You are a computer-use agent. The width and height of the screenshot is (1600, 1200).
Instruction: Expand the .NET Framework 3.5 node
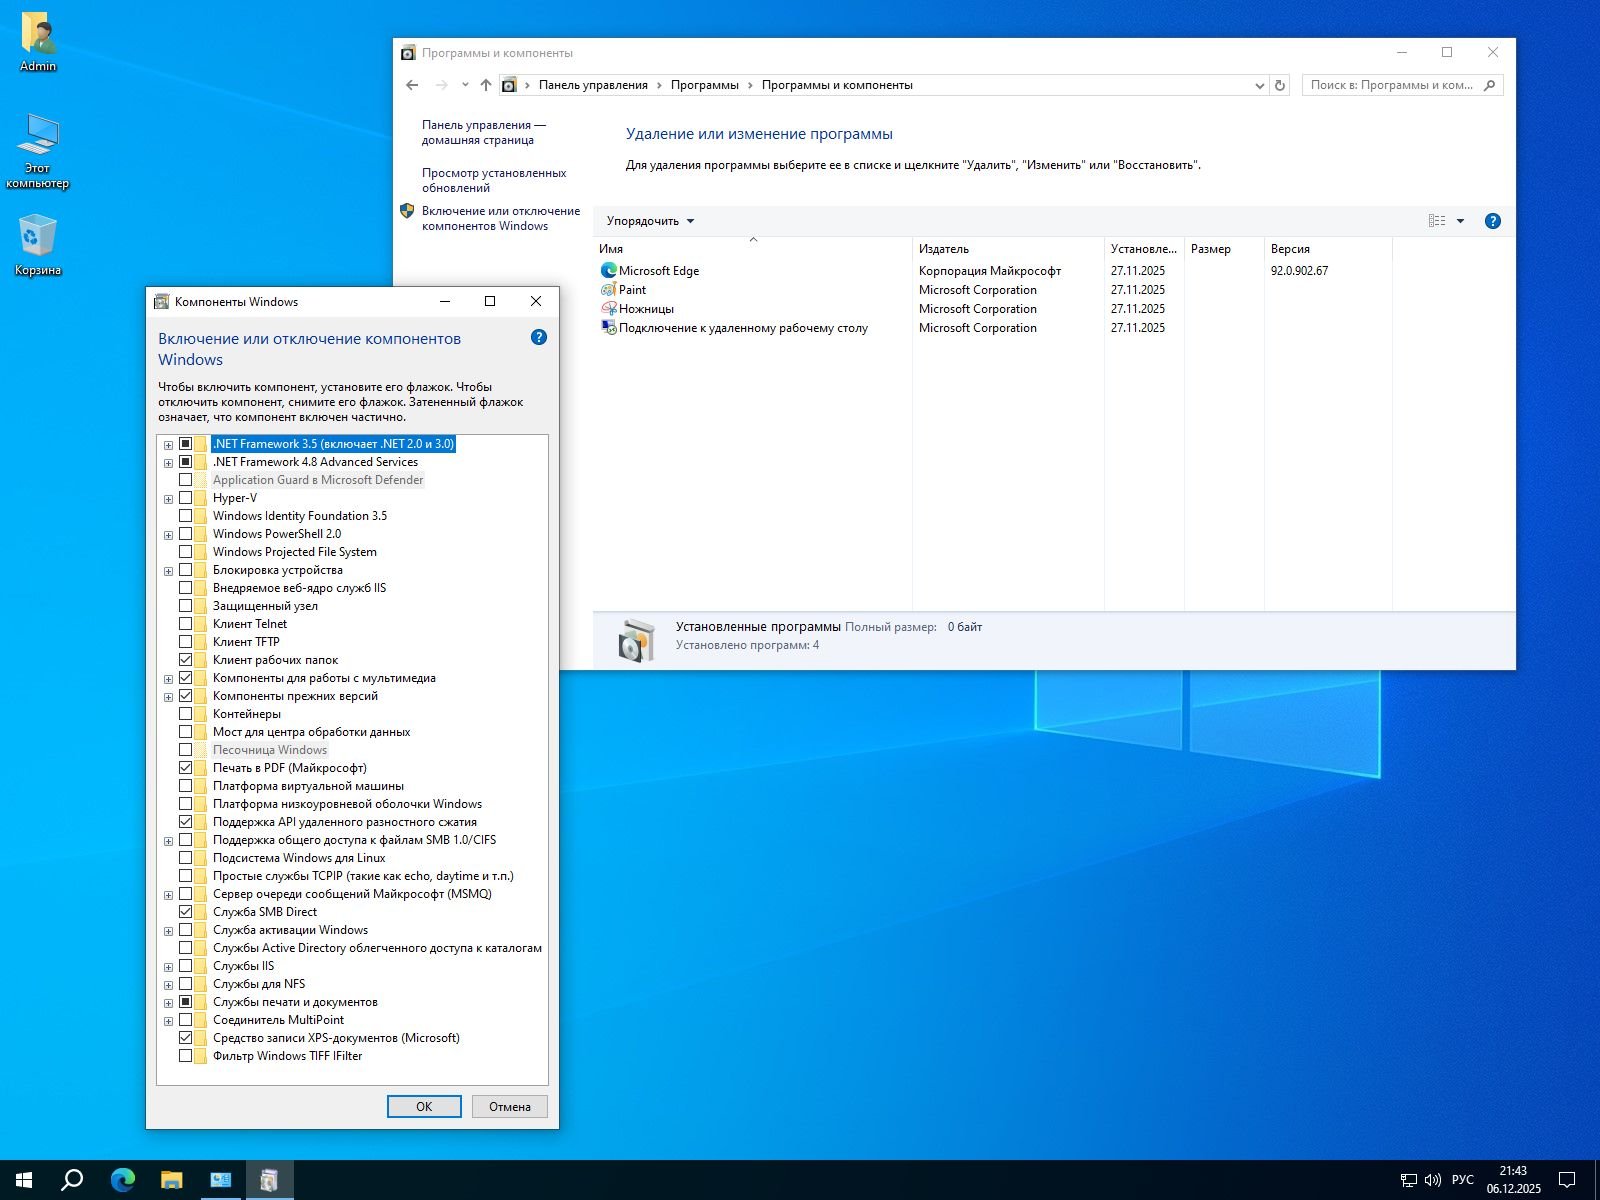pos(168,445)
